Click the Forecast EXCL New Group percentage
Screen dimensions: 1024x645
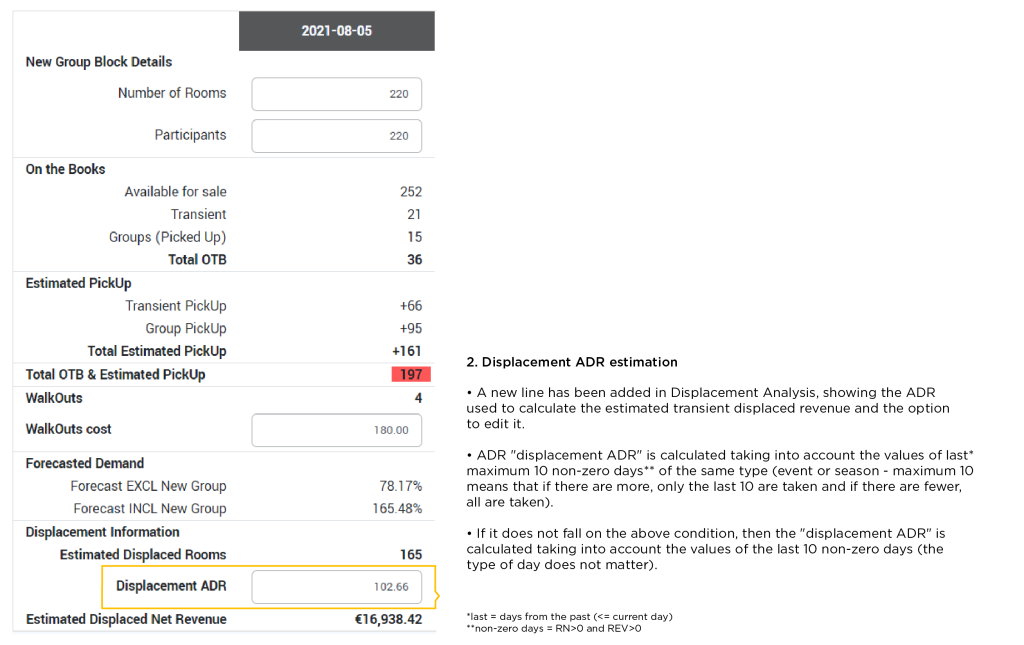(400, 486)
